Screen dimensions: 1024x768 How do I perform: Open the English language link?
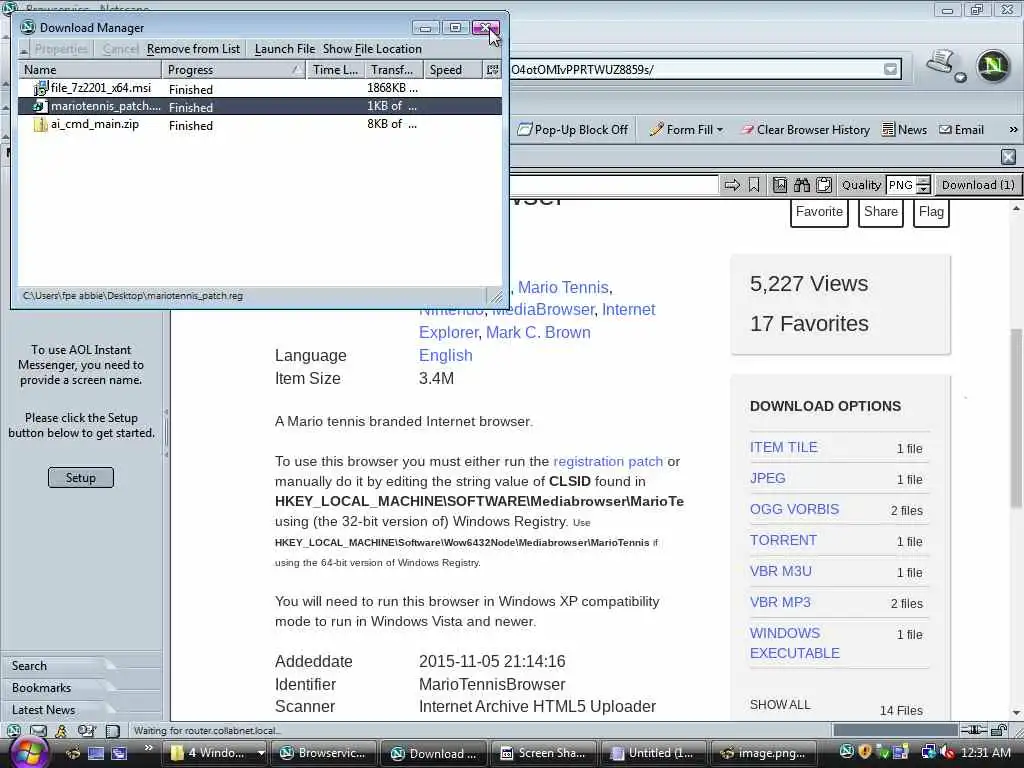point(445,355)
